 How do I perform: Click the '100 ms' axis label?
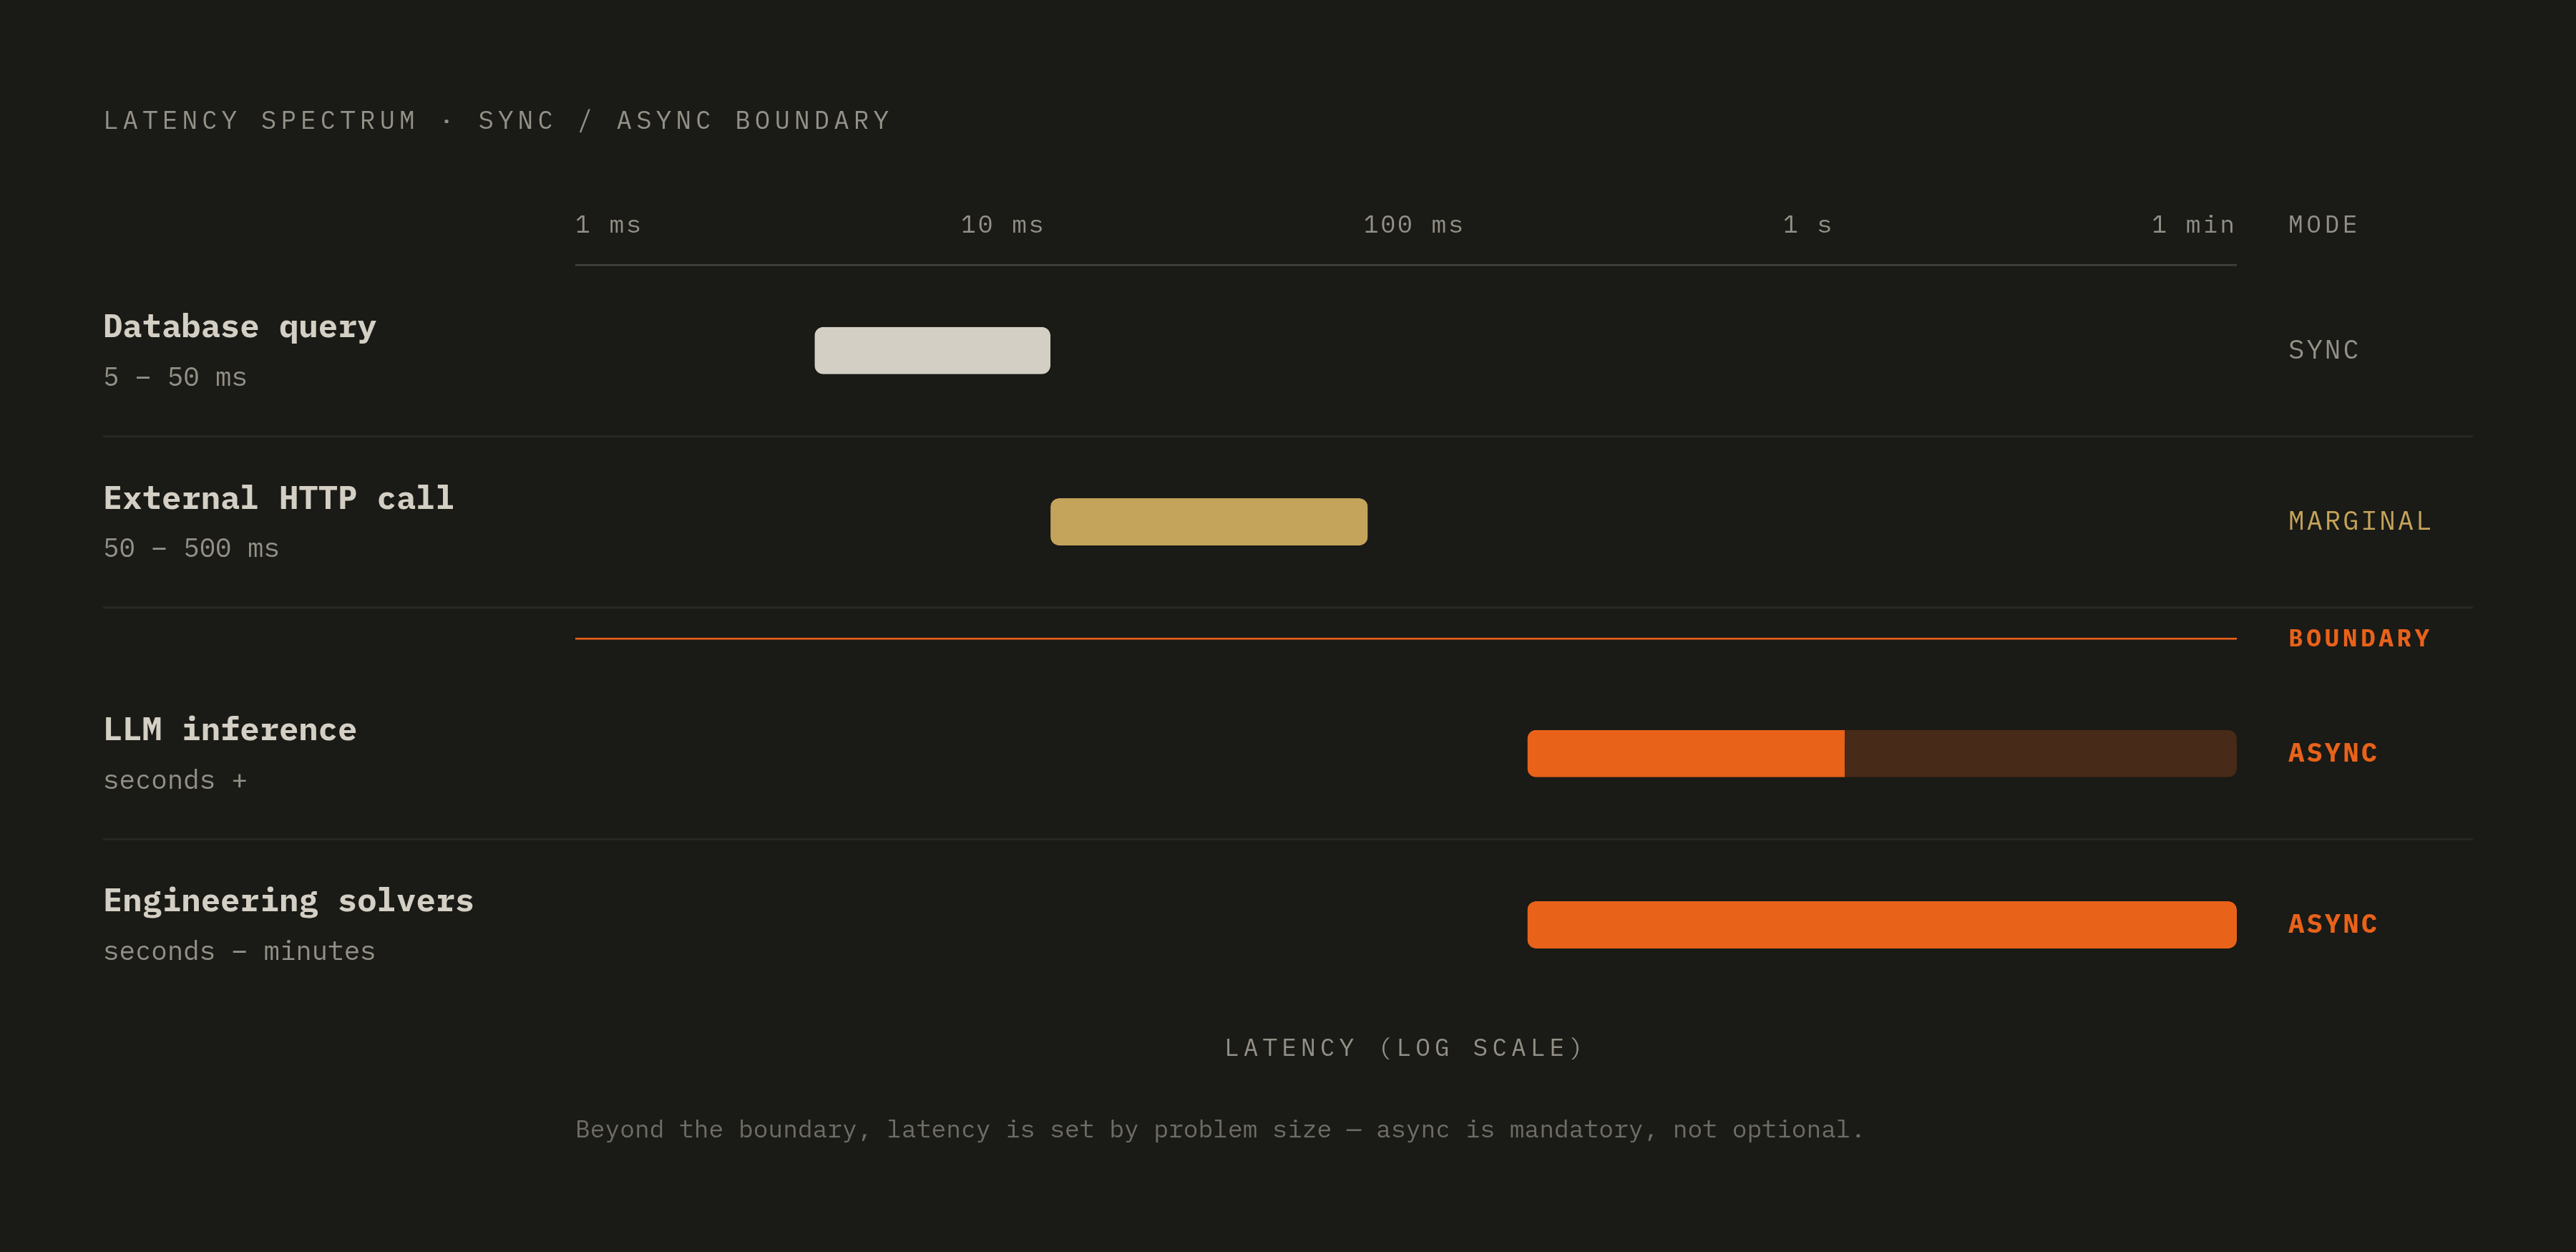[x=1413, y=225]
